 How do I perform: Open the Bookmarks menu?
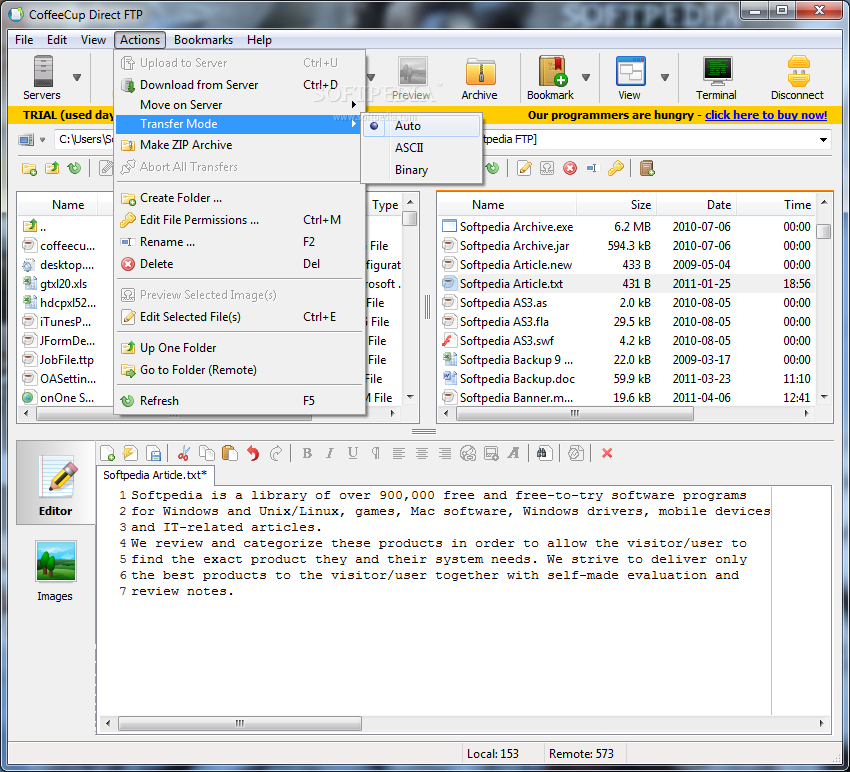(203, 40)
